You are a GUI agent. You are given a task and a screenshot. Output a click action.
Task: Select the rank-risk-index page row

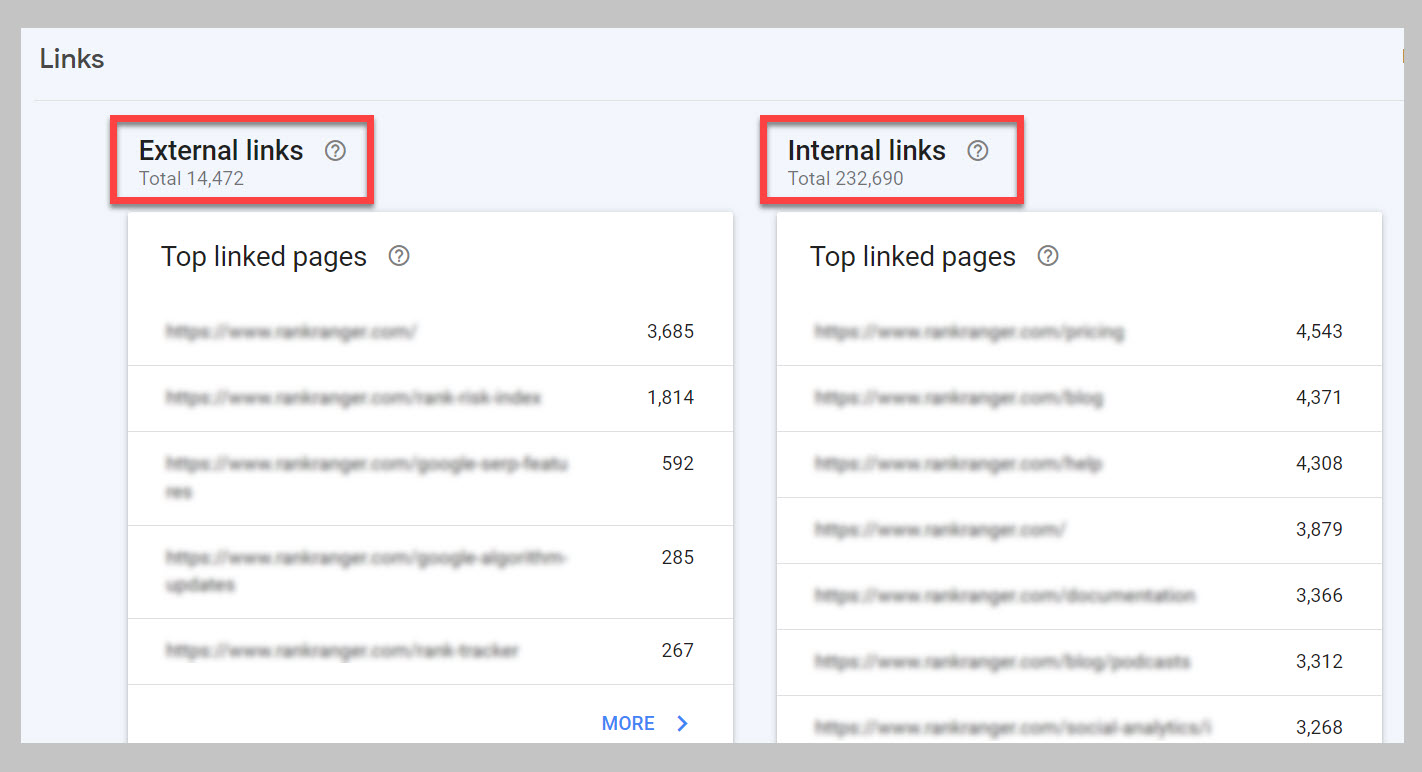pyautogui.click(x=353, y=397)
